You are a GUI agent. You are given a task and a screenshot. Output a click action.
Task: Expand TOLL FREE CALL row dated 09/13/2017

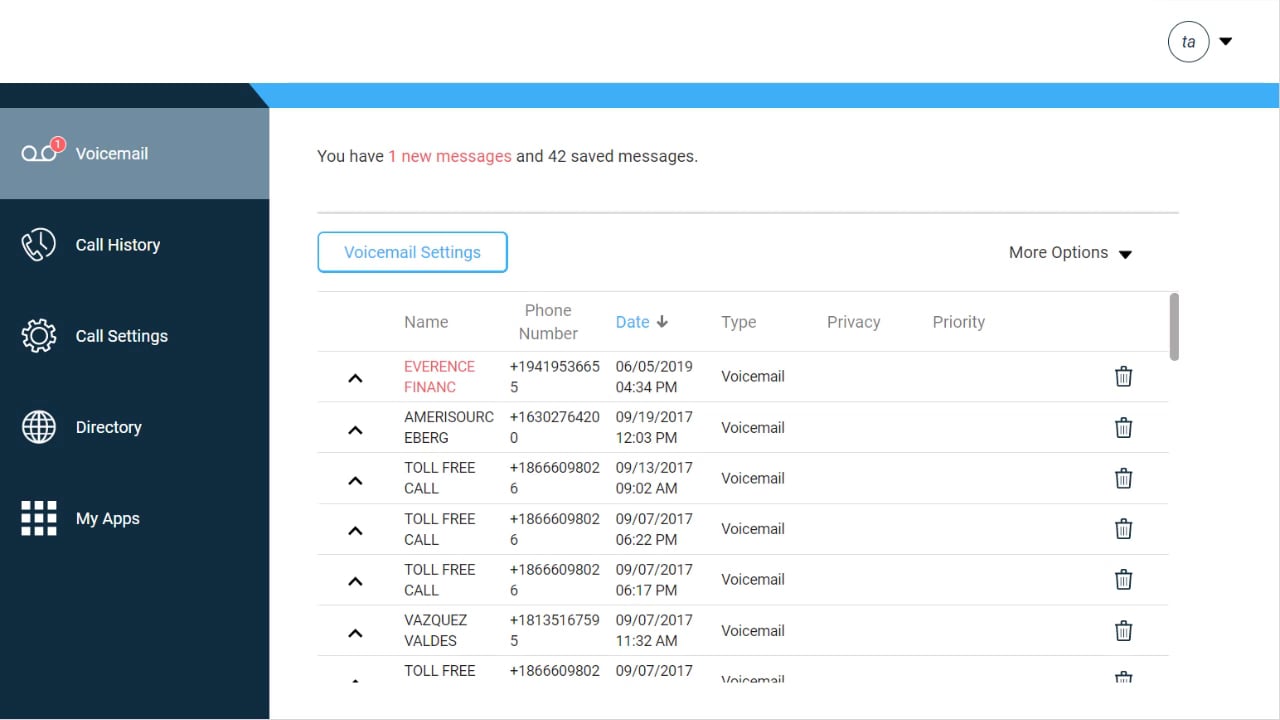point(355,480)
